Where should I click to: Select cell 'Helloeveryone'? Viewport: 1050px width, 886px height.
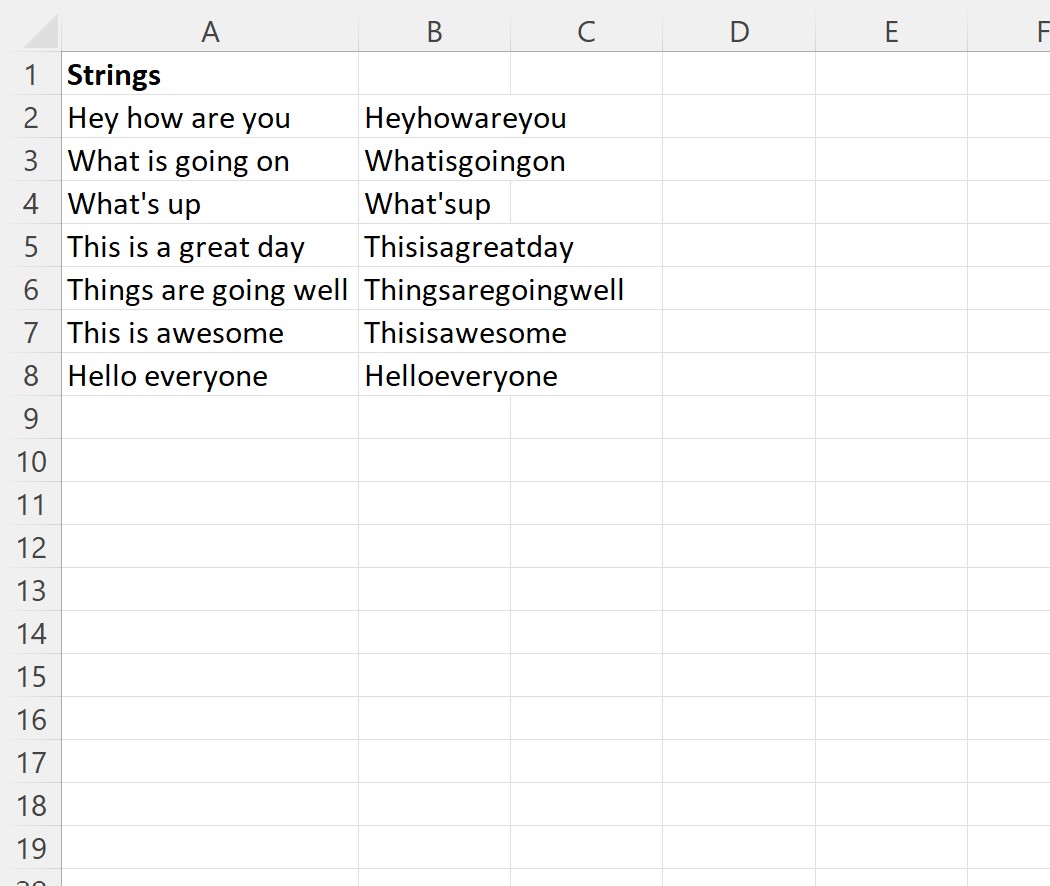[435, 374]
